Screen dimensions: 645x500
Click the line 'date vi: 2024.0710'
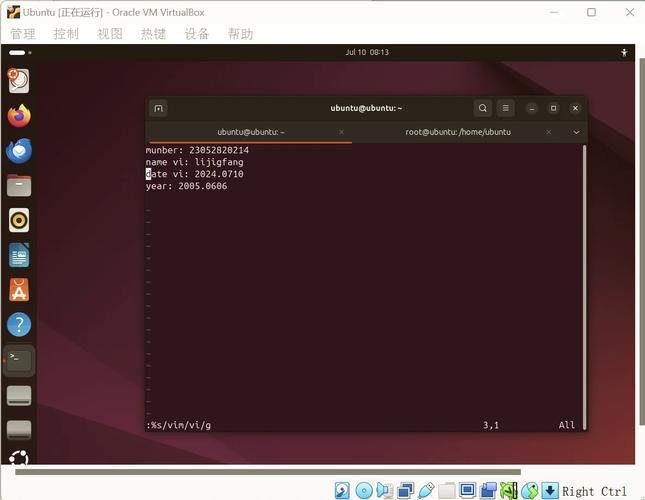[x=195, y=174]
